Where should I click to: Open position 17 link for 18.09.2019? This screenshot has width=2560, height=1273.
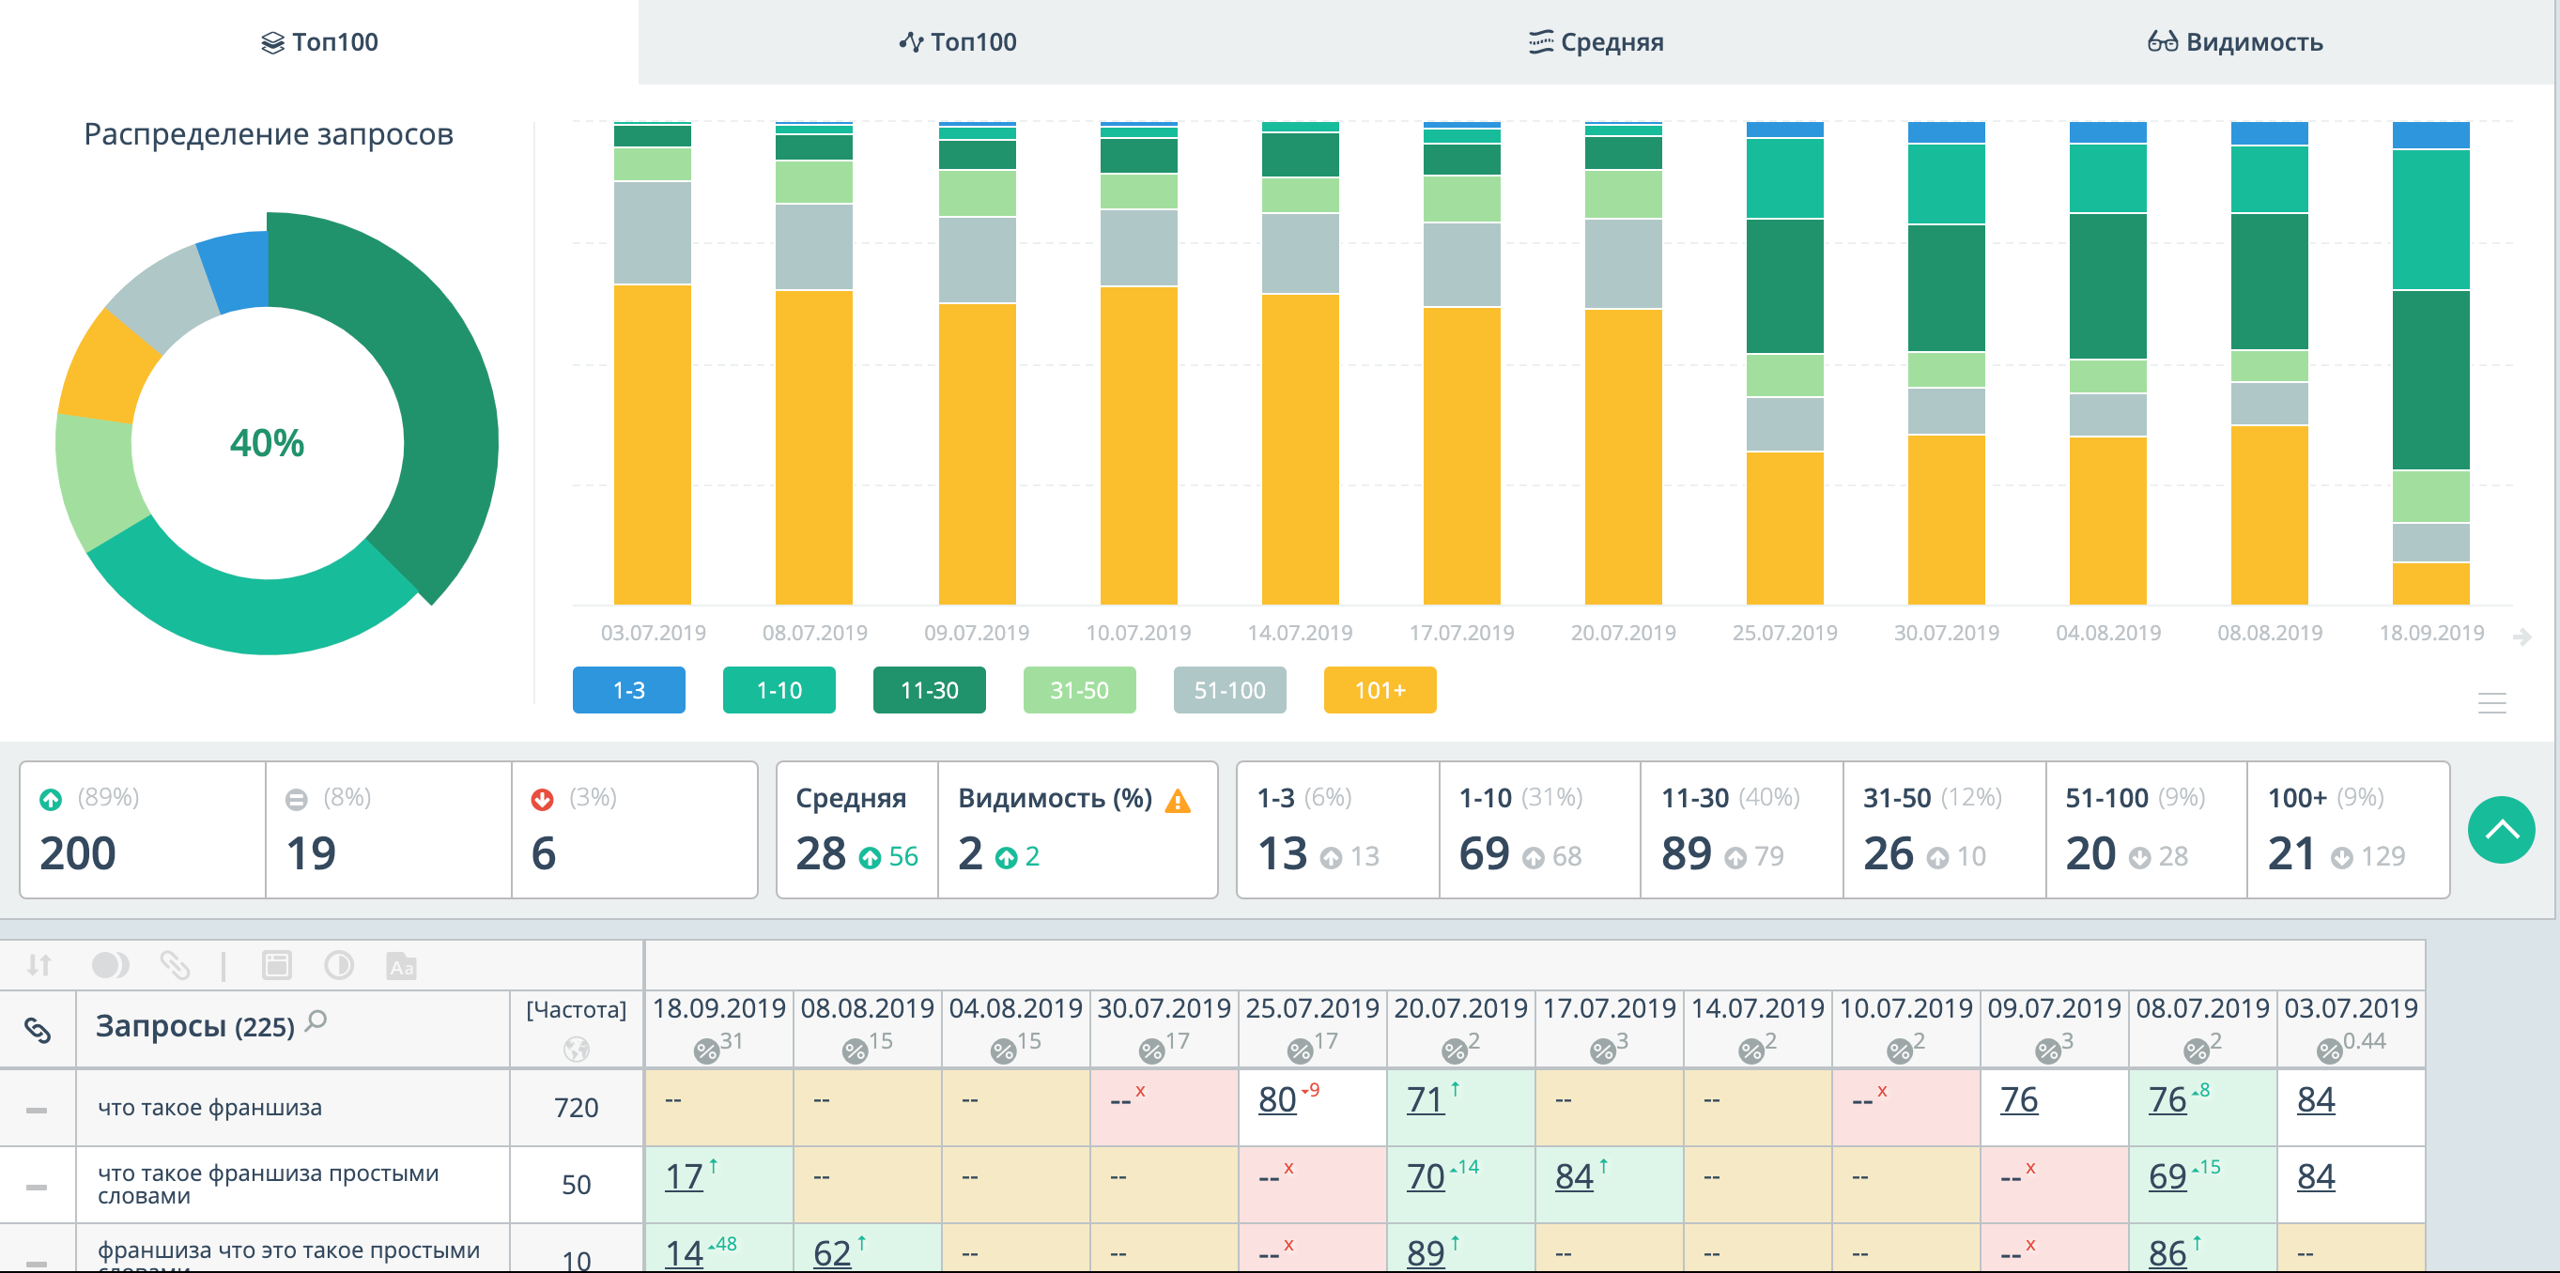[684, 1177]
